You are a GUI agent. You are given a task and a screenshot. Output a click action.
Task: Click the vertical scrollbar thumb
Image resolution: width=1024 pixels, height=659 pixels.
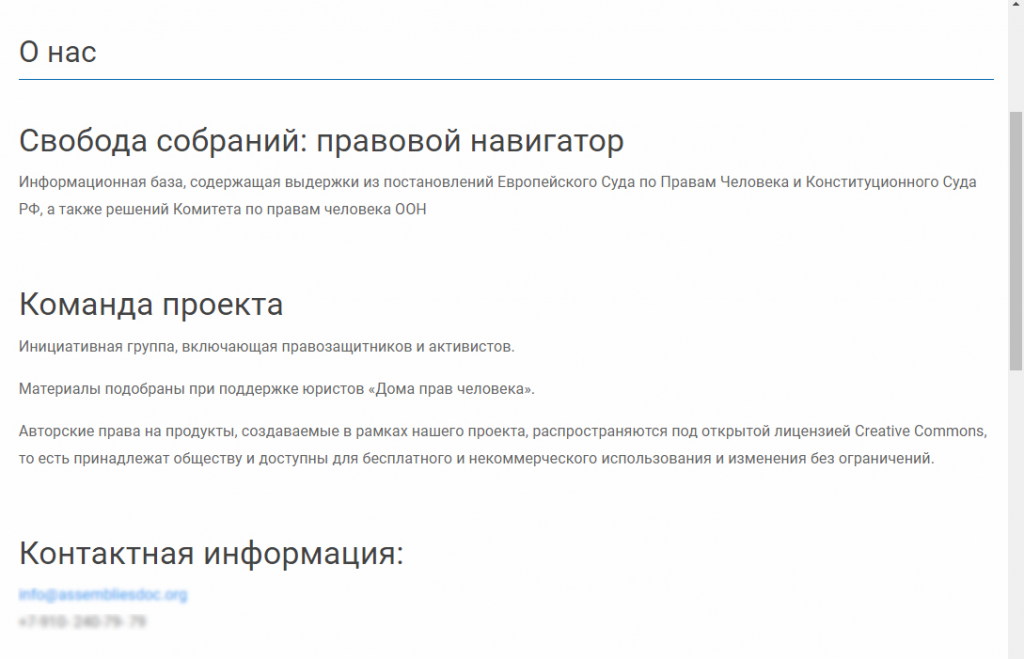tap(1016, 240)
